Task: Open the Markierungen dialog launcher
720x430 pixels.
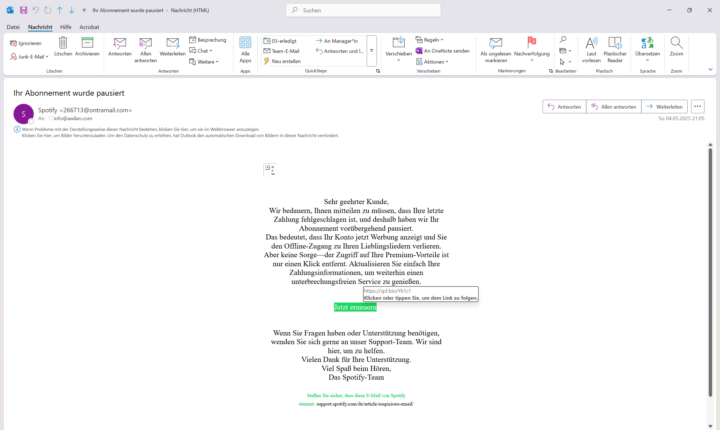Action: 551,71
